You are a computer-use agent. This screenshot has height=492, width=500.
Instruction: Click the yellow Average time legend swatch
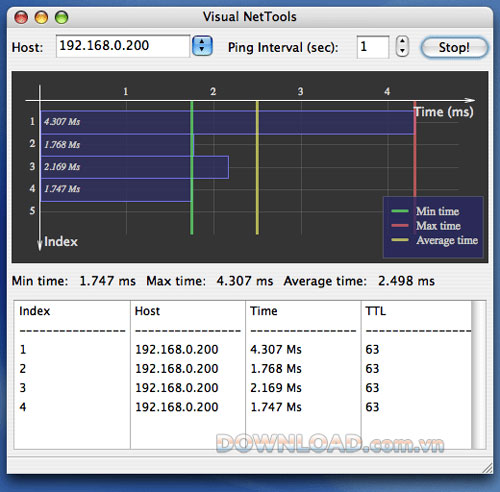[x=400, y=240]
